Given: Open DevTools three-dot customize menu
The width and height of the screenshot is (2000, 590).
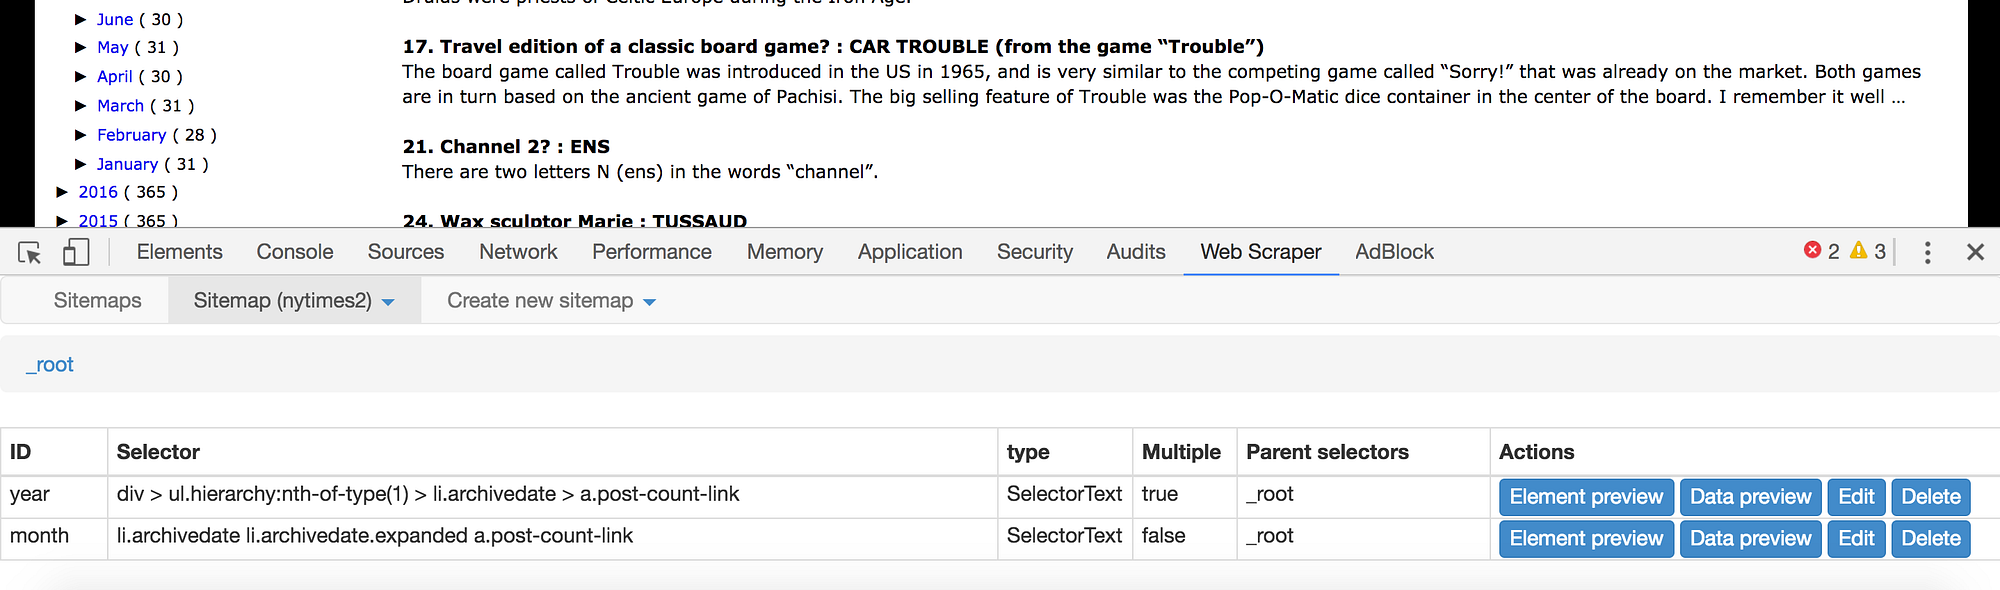Looking at the screenshot, I should (x=1927, y=253).
